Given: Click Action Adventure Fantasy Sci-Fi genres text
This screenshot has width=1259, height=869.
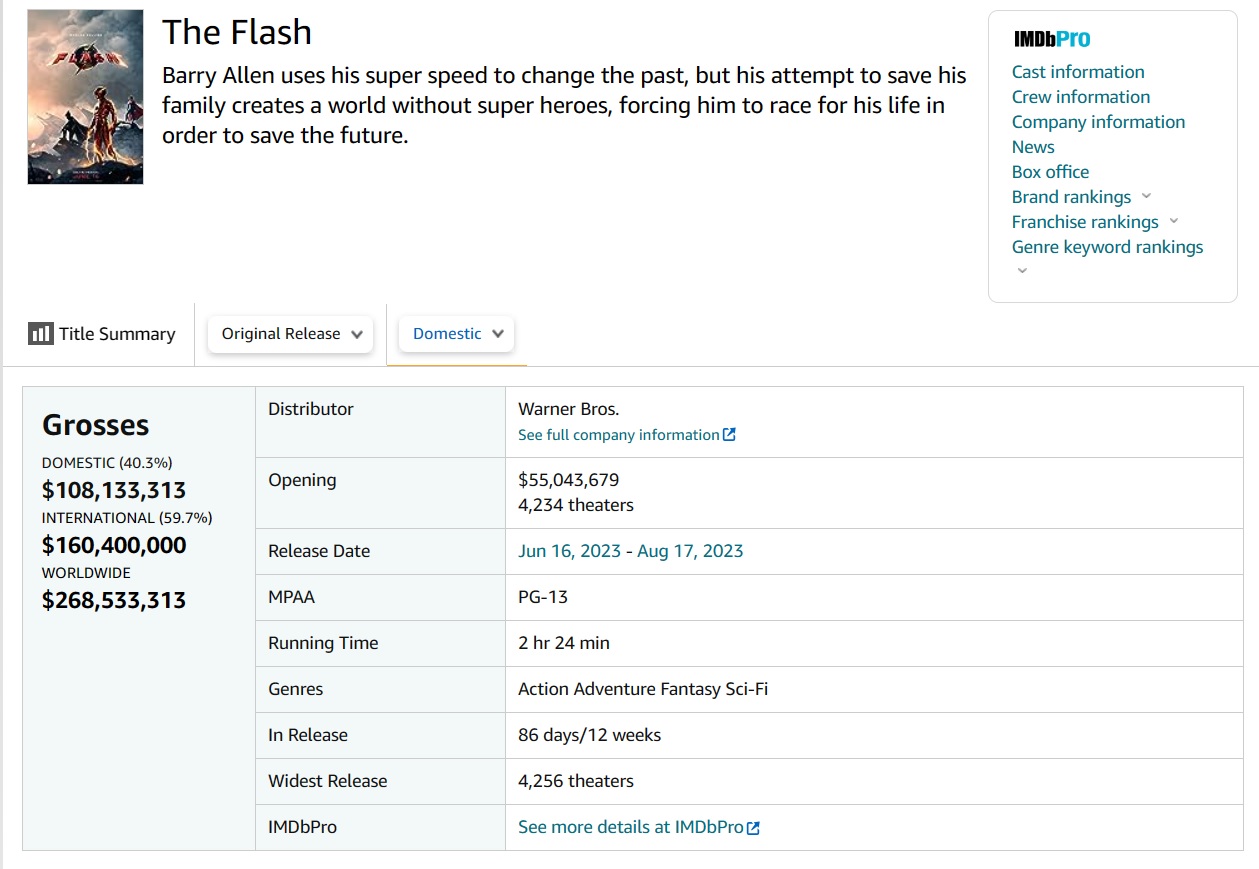Looking at the screenshot, I should (x=643, y=689).
